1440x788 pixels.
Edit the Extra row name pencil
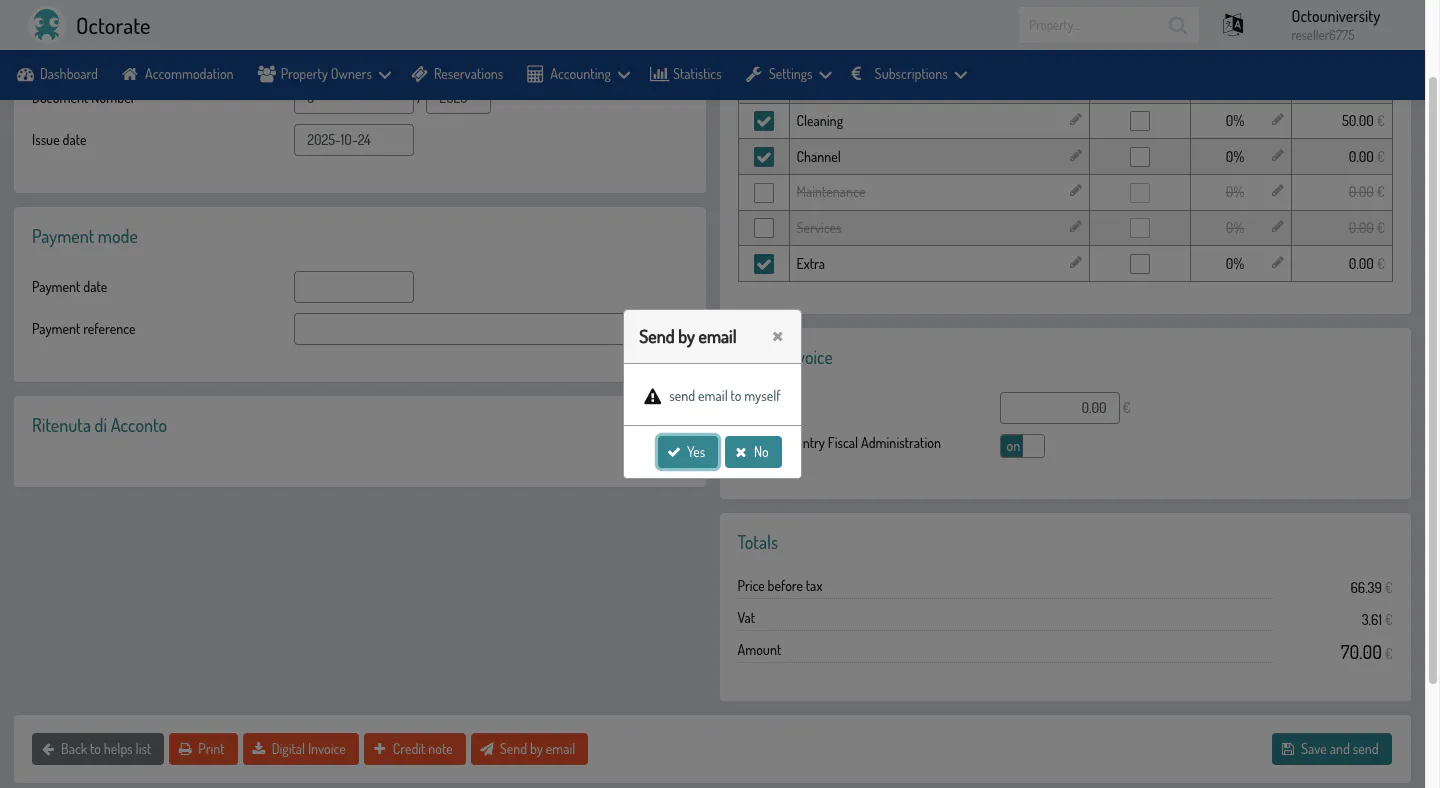tap(1075, 263)
